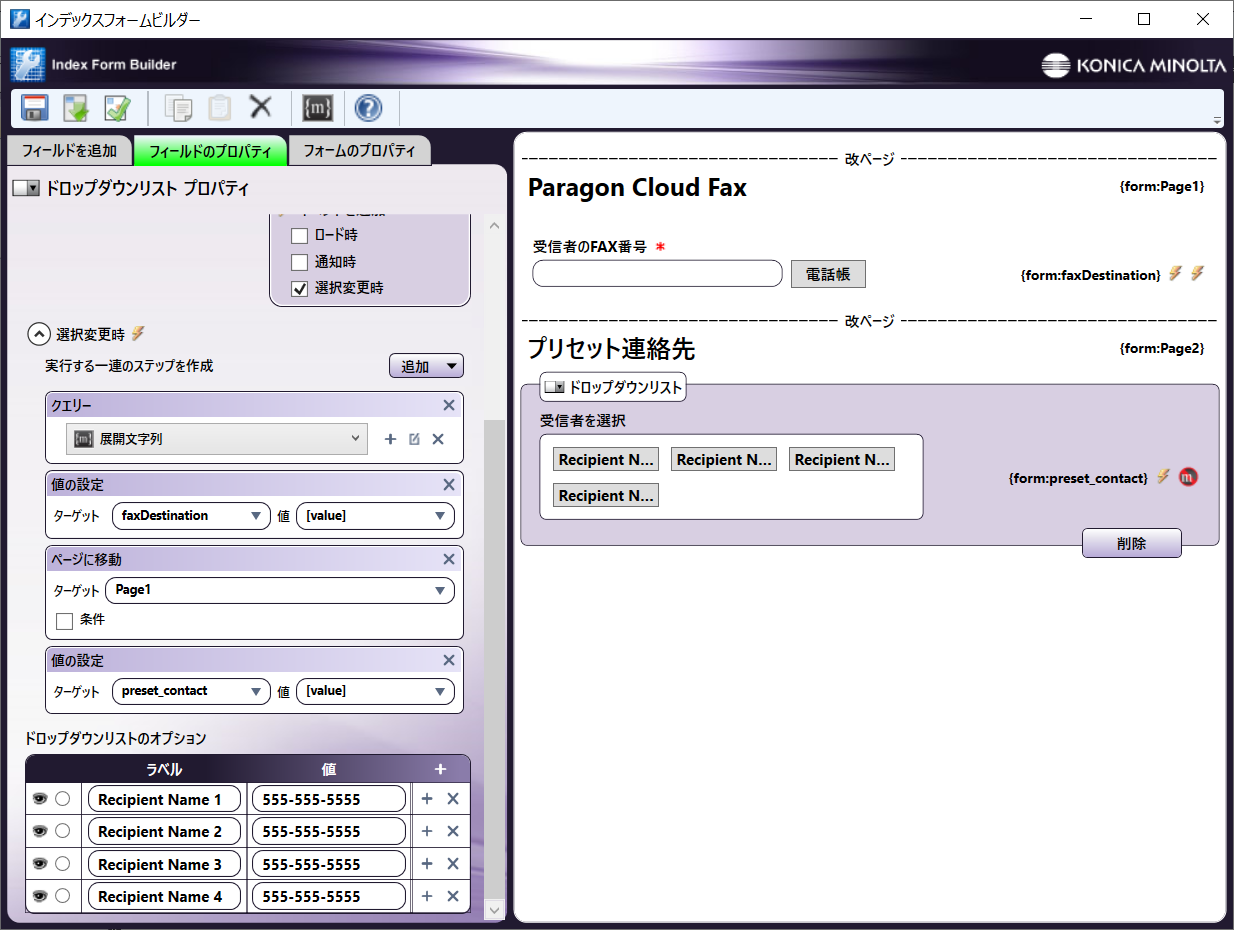1234x930 pixels.
Task: Add a new option via the table header plus
Action: coord(440,769)
